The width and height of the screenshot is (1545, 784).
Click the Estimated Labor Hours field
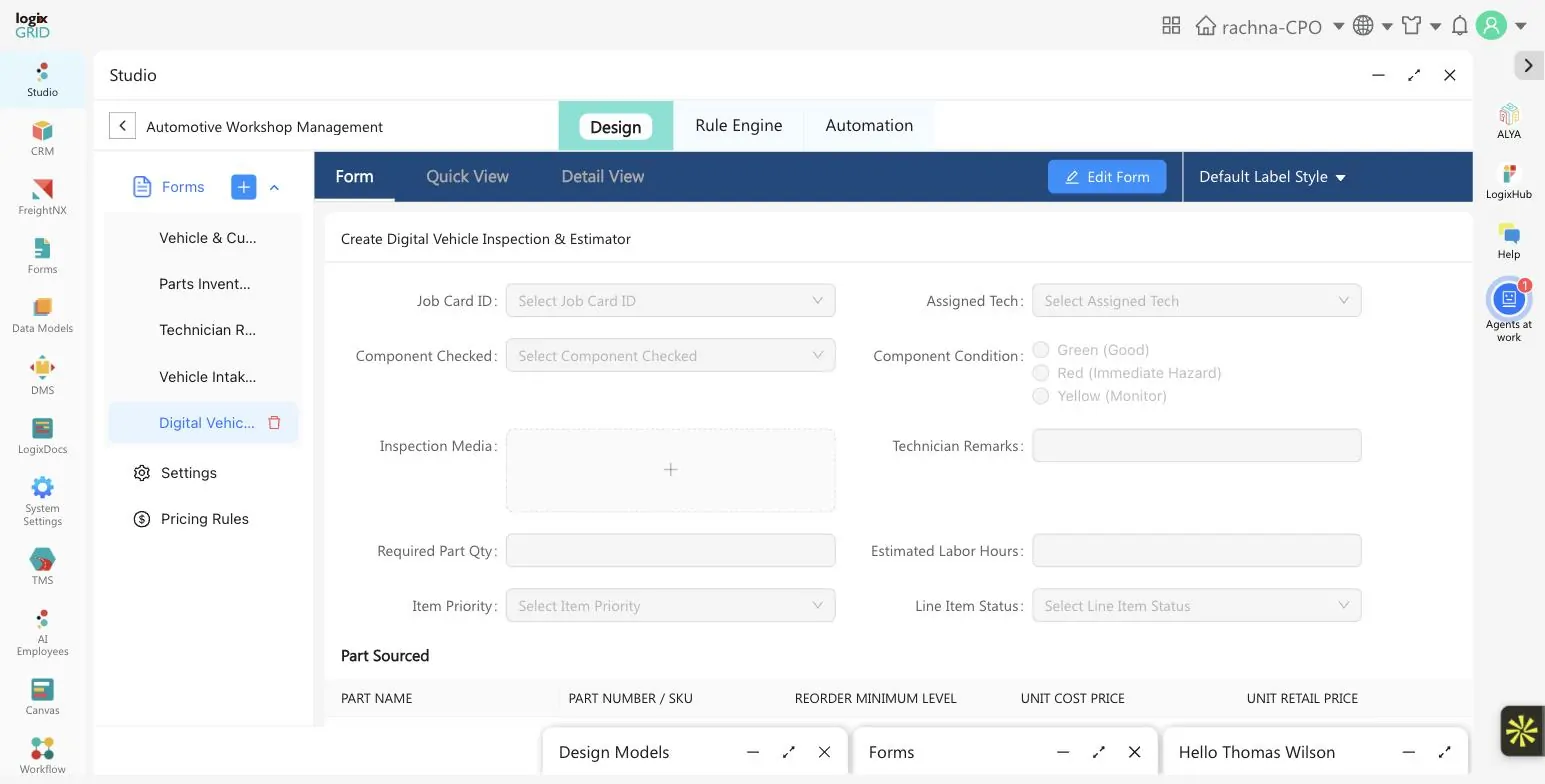click(1196, 551)
